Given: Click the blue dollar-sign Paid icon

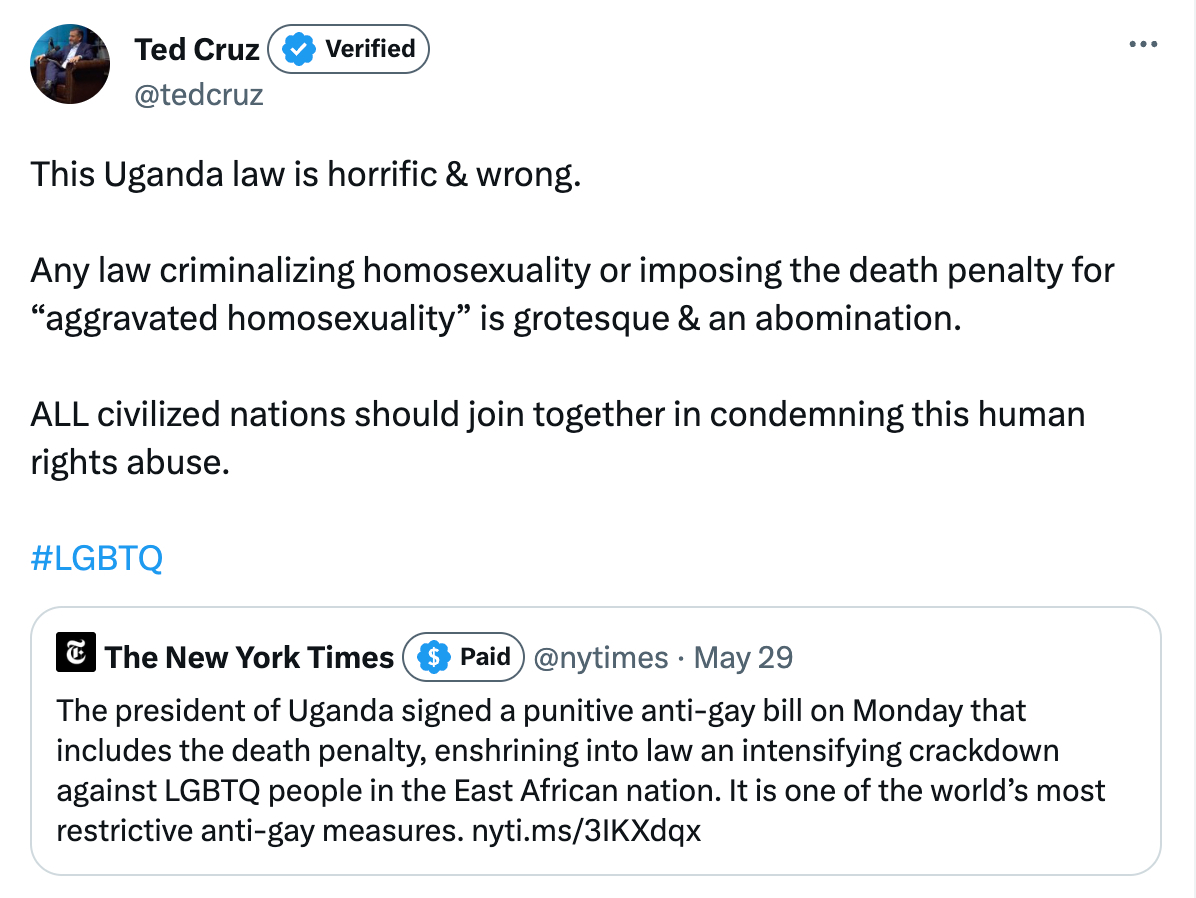Looking at the screenshot, I should (433, 657).
